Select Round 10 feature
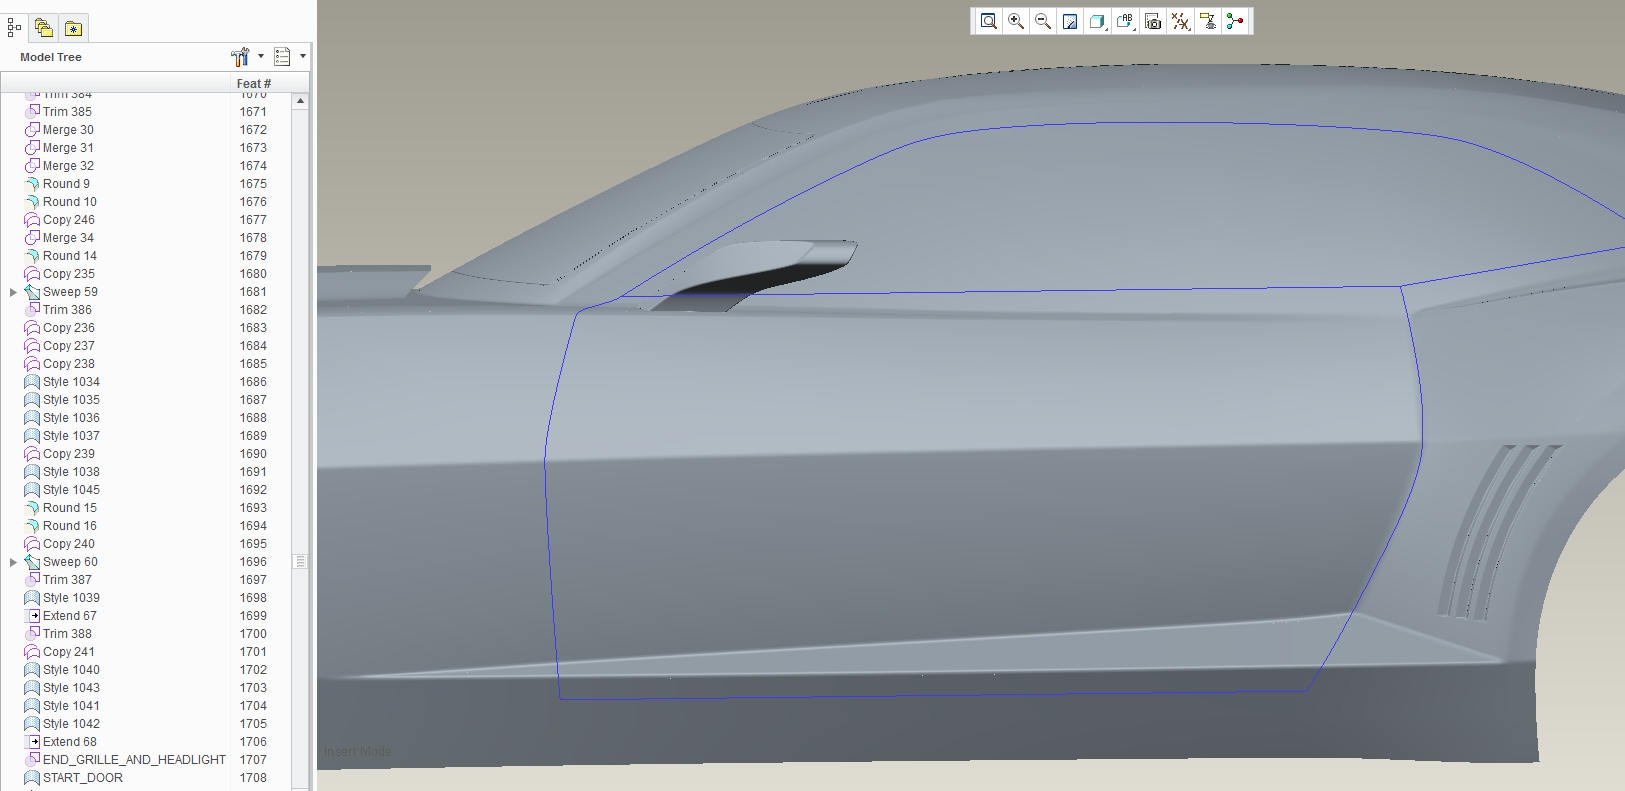 point(70,202)
